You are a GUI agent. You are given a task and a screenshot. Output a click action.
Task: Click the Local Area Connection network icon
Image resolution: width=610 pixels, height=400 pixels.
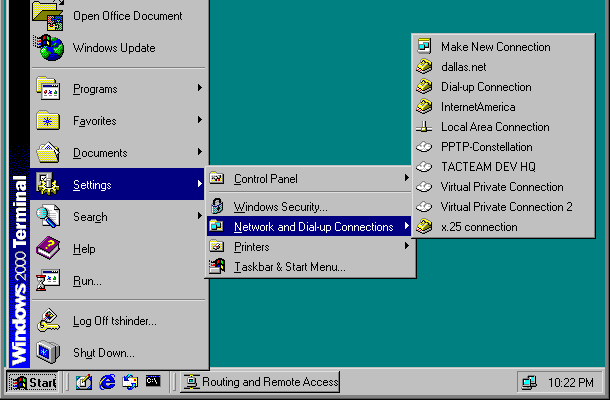click(424, 126)
